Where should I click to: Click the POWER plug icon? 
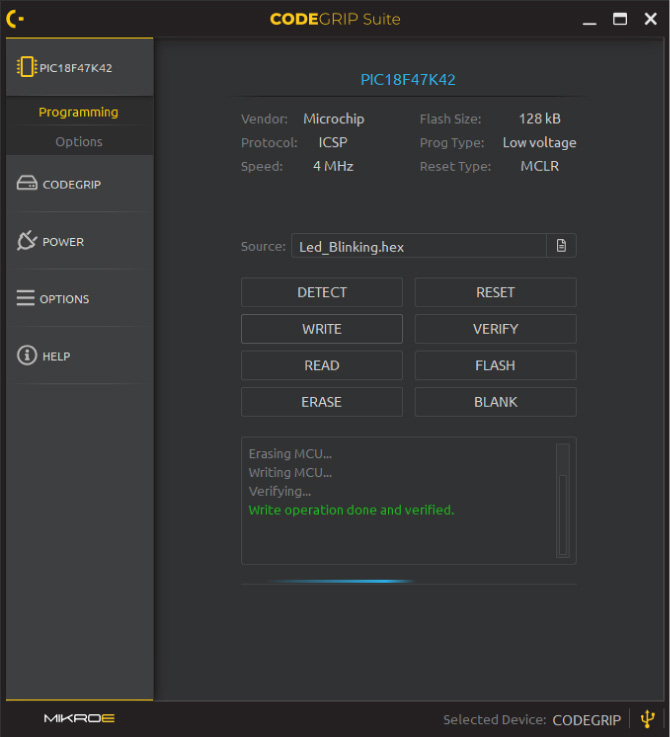27,241
